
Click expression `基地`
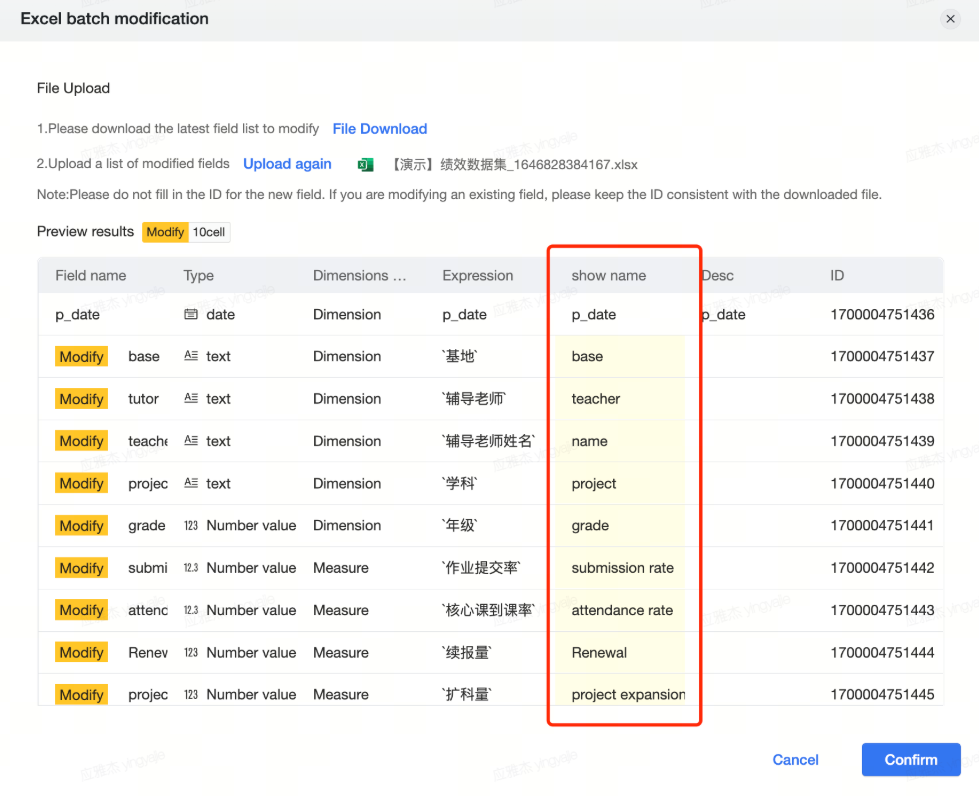pyautogui.click(x=460, y=356)
